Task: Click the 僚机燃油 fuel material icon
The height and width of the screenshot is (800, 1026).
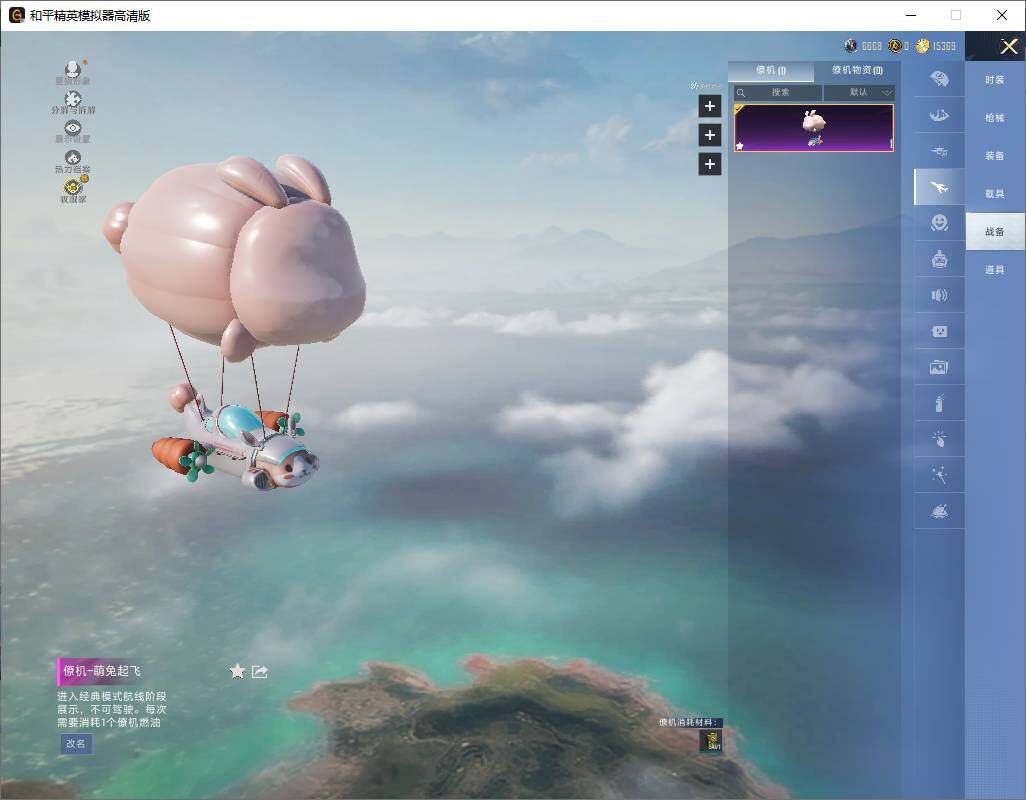Action: pos(711,740)
